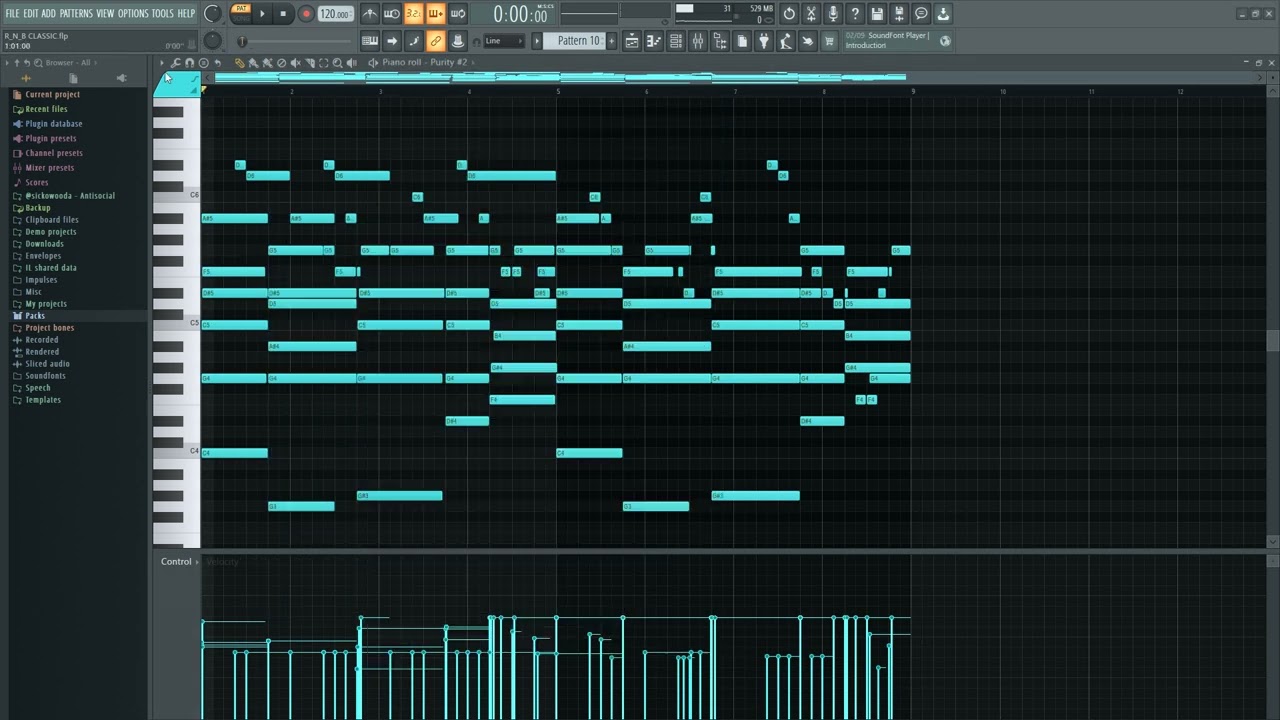Open the shopping cart content library icon
The image size is (1280, 720).
[829, 41]
